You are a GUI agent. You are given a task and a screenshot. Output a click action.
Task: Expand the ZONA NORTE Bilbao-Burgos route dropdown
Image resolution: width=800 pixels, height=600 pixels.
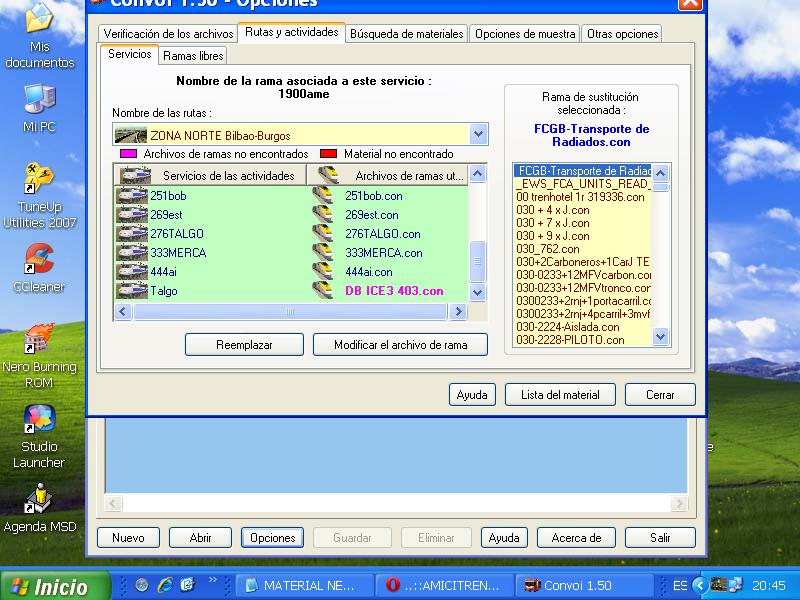tap(478, 134)
